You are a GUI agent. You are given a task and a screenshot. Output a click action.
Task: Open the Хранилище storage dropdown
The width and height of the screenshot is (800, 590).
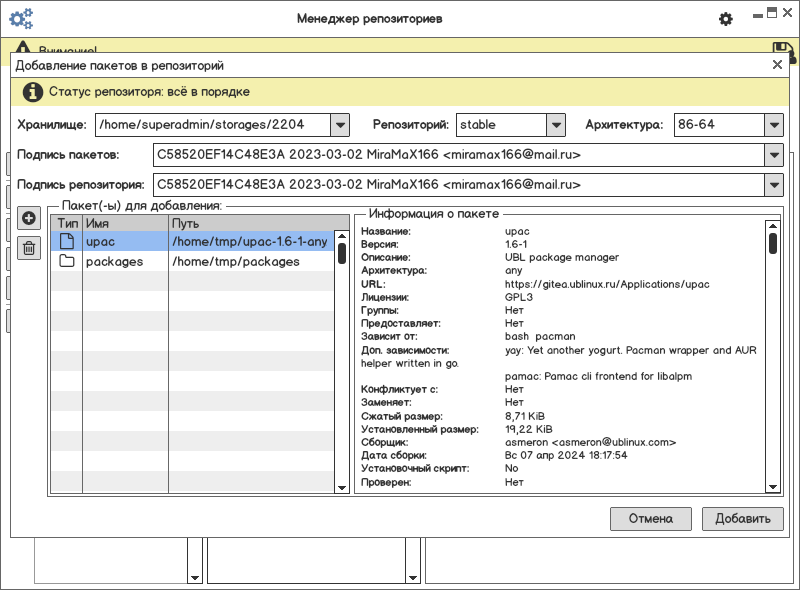[x=339, y=125]
